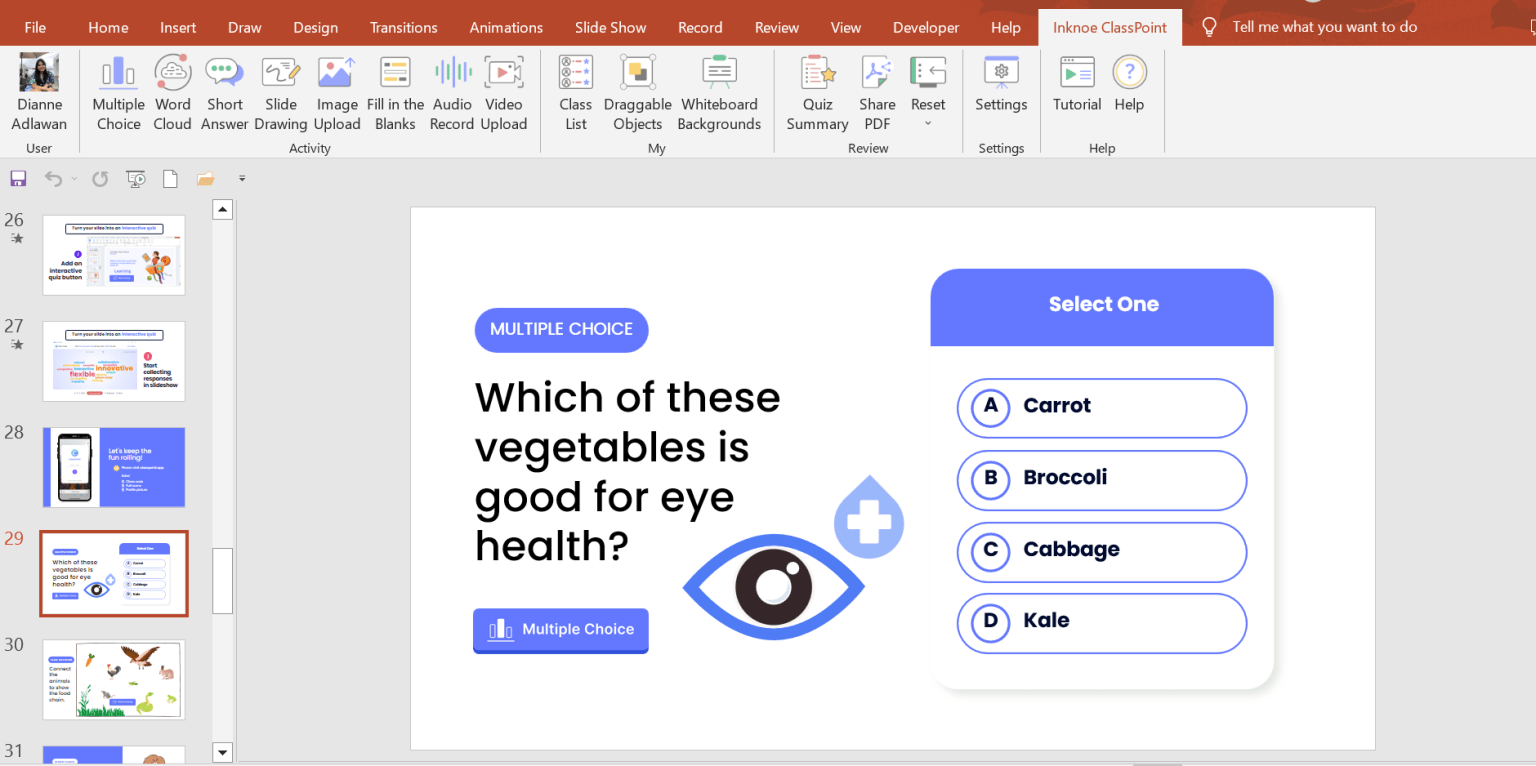
Task: Select the Word Cloud activity
Action: 172,90
